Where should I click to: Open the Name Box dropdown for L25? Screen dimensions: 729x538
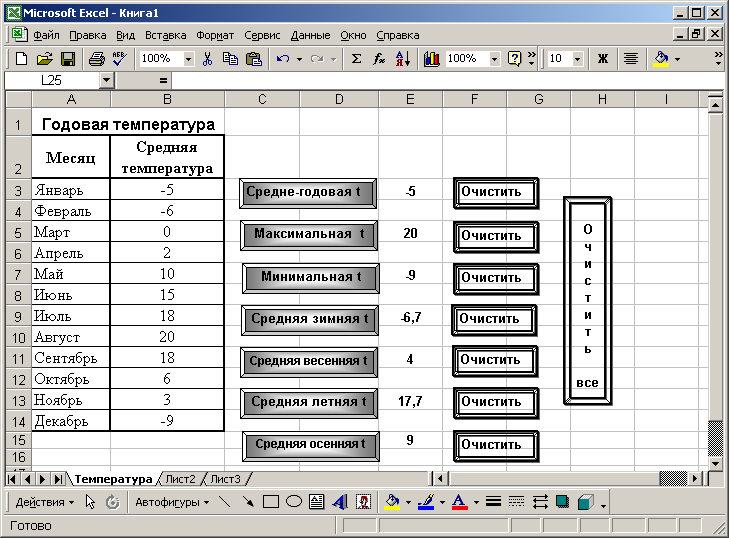[x=106, y=80]
